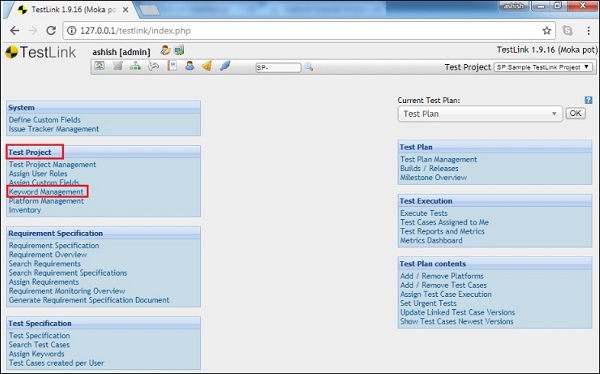The image size is (600, 374).
Task: Click the Logout icon near the username
Action: pos(179,50)
